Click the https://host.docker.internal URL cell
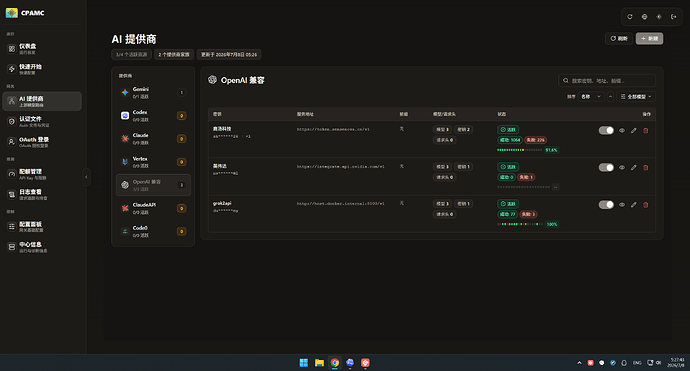Screen dimensions: 690x371 coord(341,204)
